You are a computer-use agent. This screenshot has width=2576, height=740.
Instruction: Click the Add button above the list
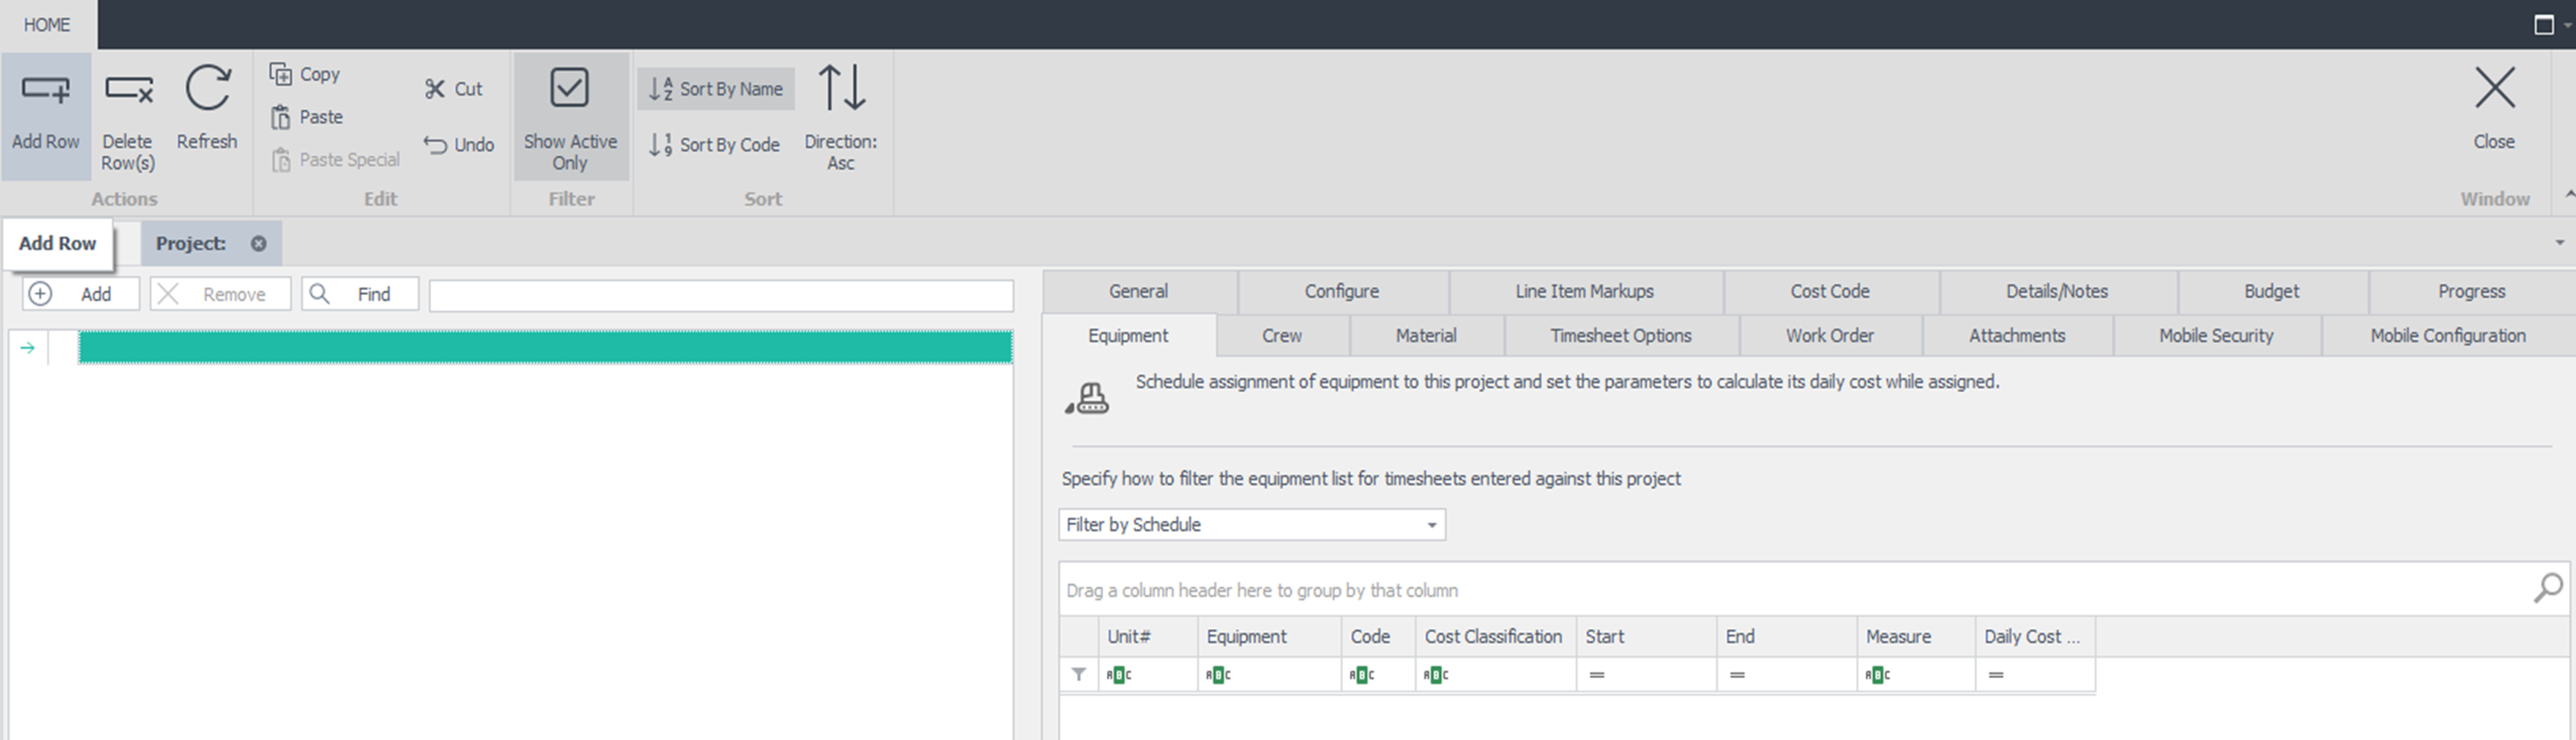click(x=81, y=294)
